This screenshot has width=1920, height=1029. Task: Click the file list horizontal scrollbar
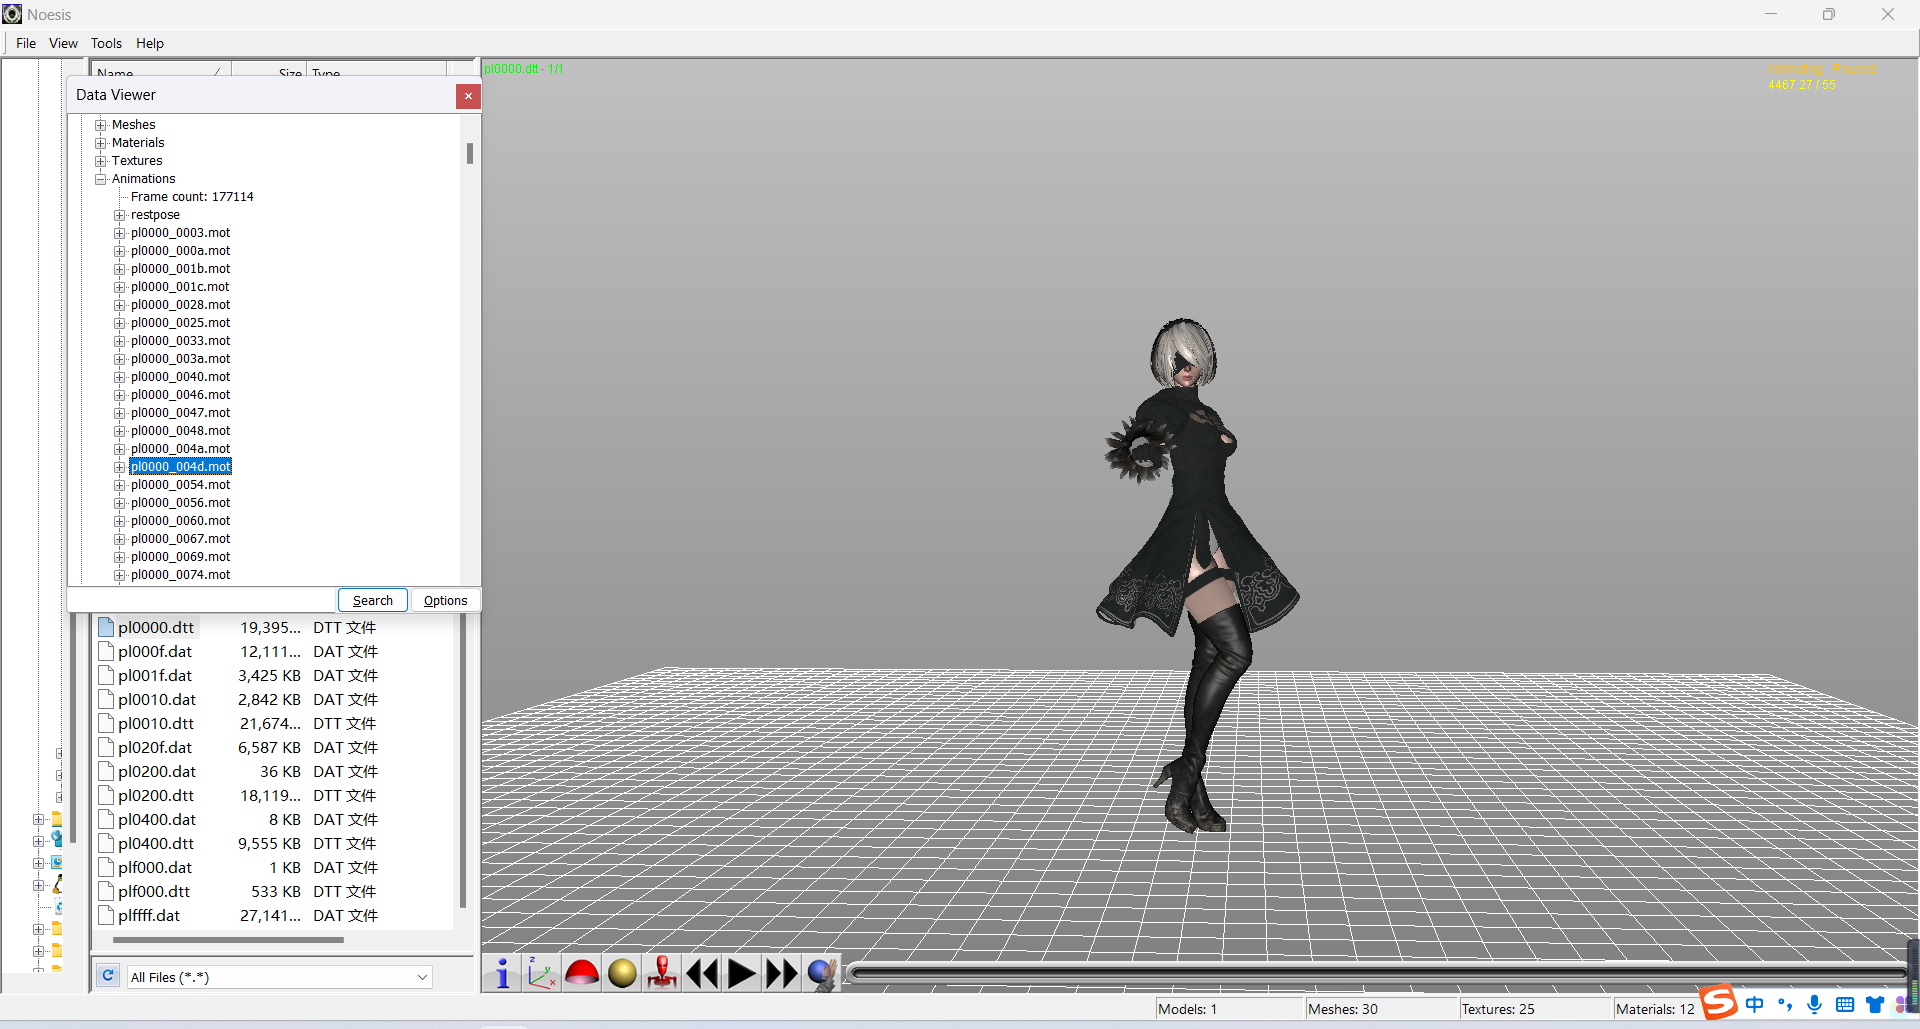[229, 940]
